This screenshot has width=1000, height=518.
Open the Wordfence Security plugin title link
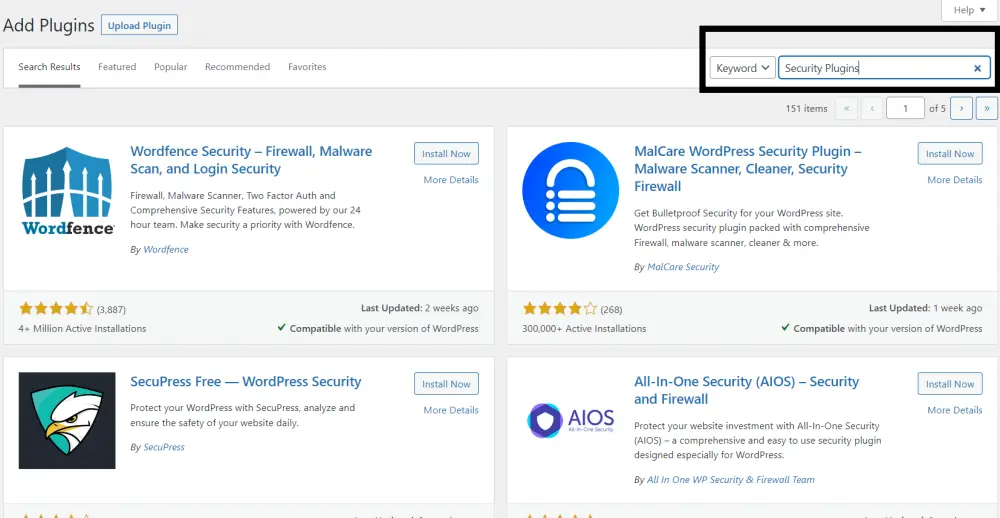[251, 160]
